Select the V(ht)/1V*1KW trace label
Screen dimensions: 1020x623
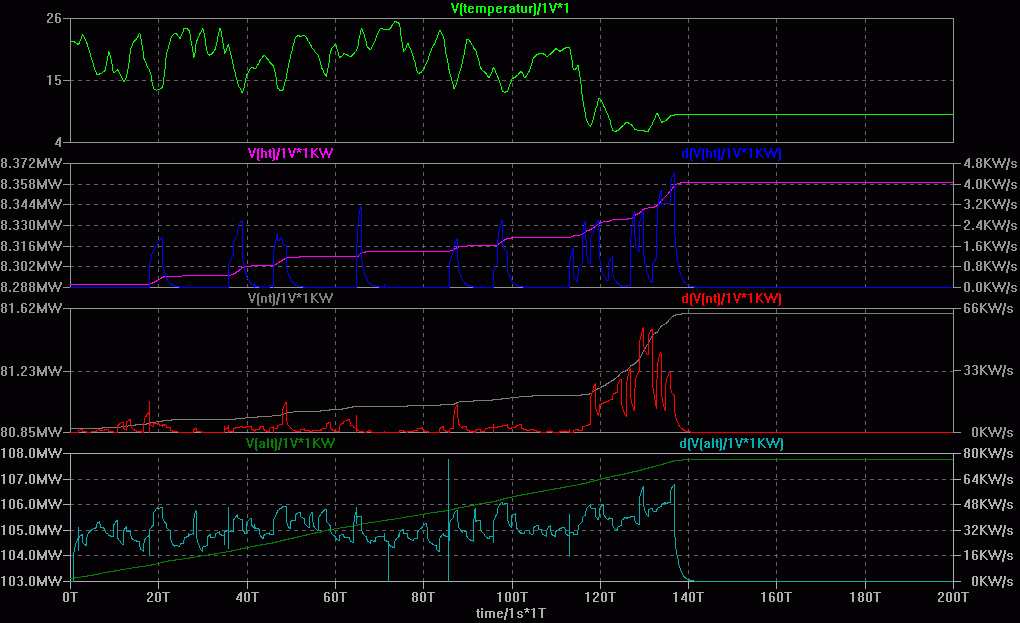290,153
